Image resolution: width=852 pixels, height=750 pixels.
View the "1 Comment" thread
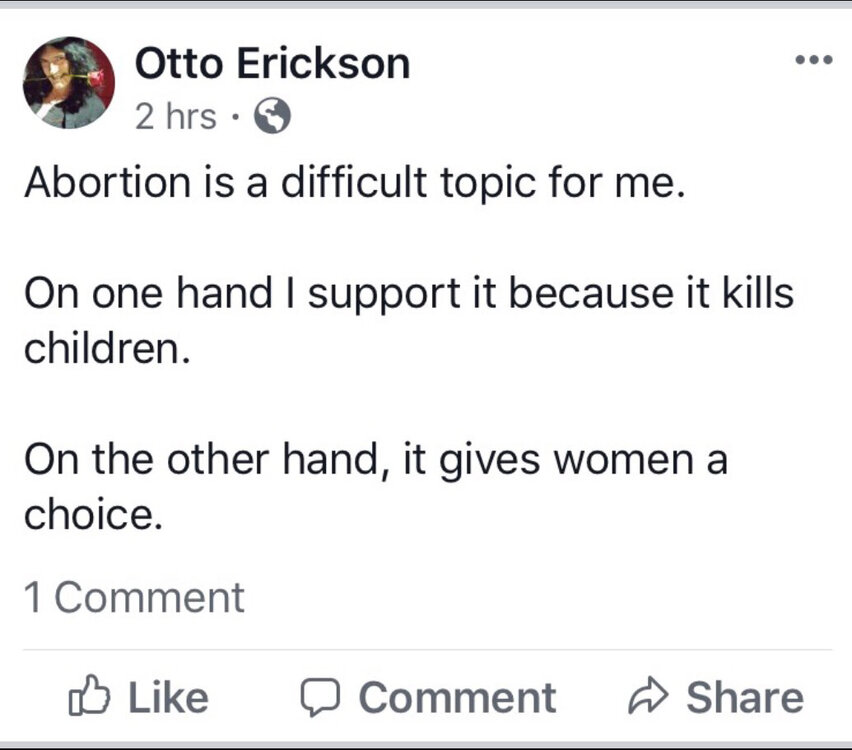[x=133, y=597]
